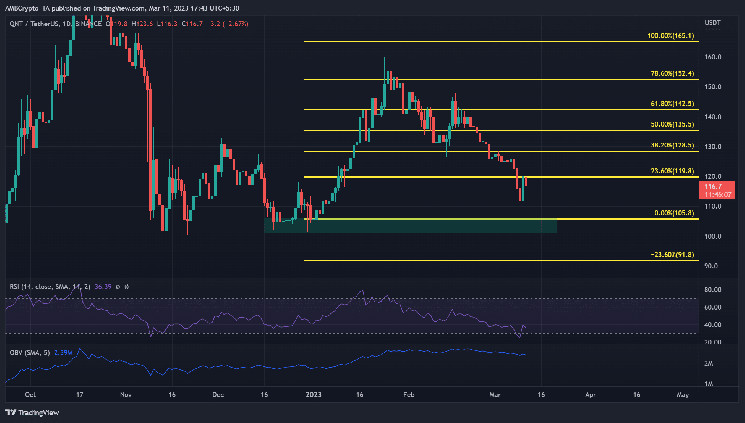Select the 23.60% (119.8) Fibonacci line

point(501,177)
